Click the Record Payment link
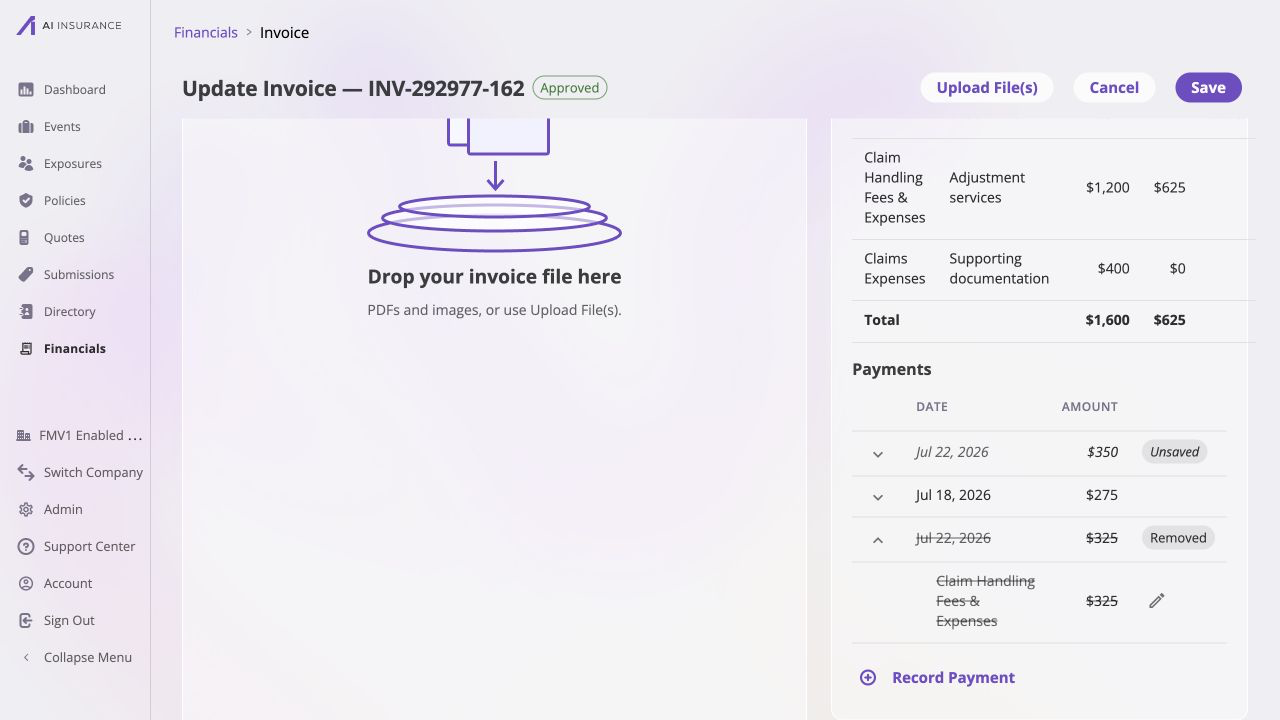Image resolution: width=1280 pixels, height=720 pixels. 953,678
